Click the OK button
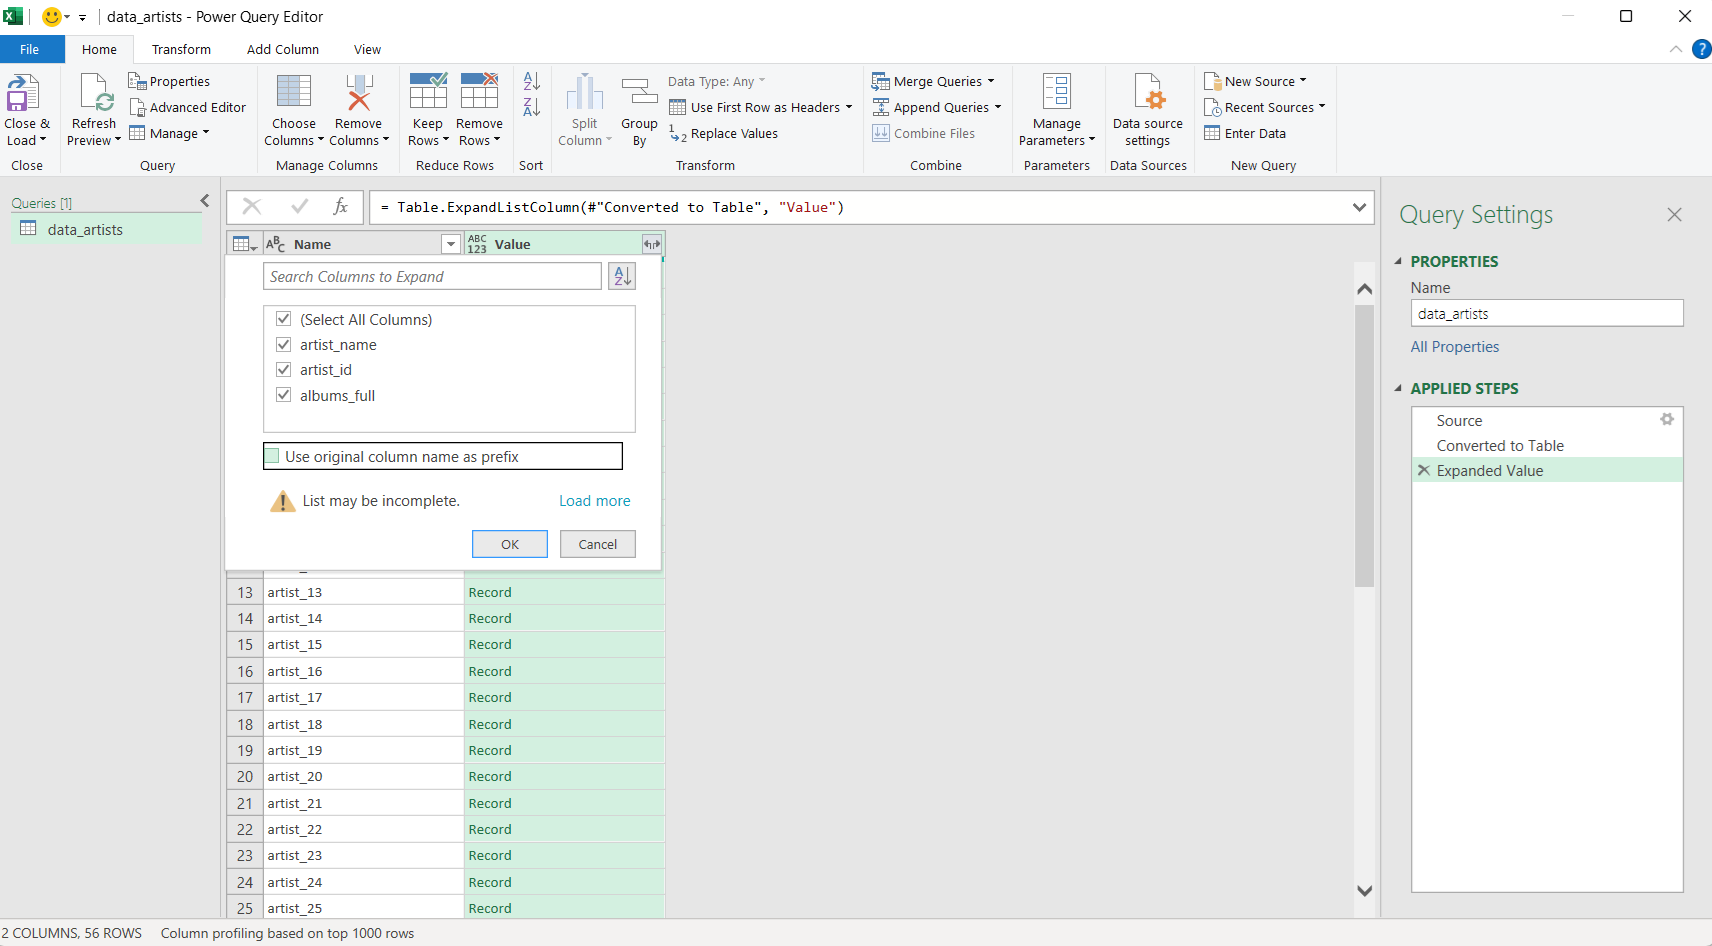Image resolution: width=1712 pixels, height=946 pixels. (x=509, y=544)
